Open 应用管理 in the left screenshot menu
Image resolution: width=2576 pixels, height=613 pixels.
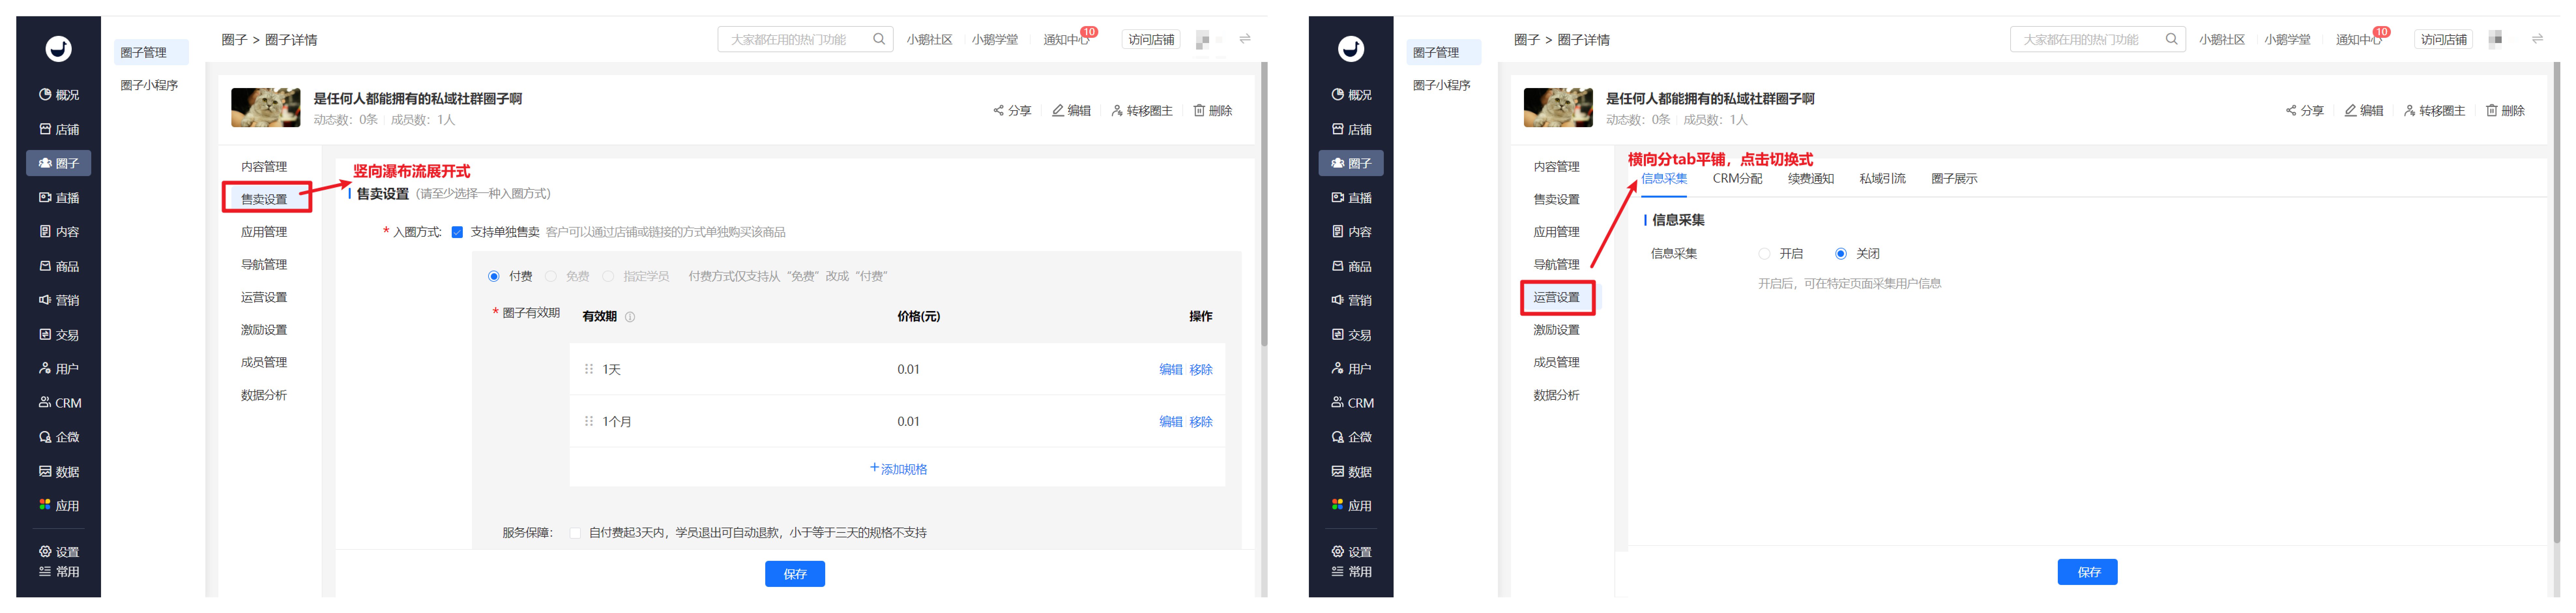point(264,232)
